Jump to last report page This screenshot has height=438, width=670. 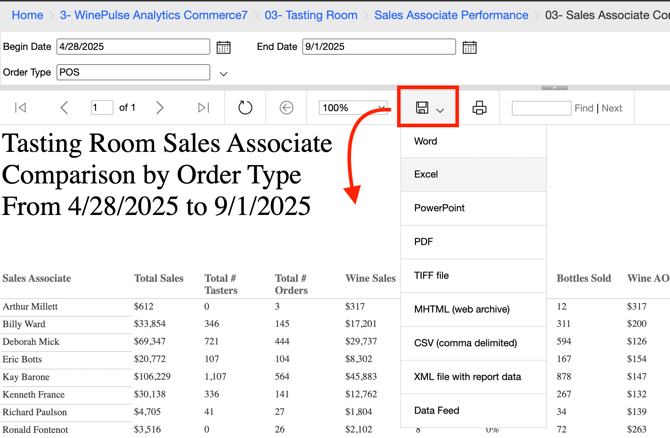[204, 108]
